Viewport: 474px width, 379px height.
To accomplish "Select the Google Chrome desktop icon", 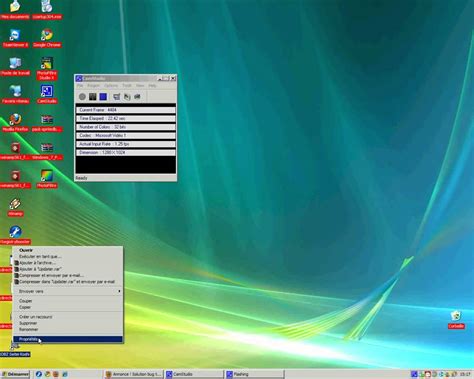I will (x=47, y=38).
